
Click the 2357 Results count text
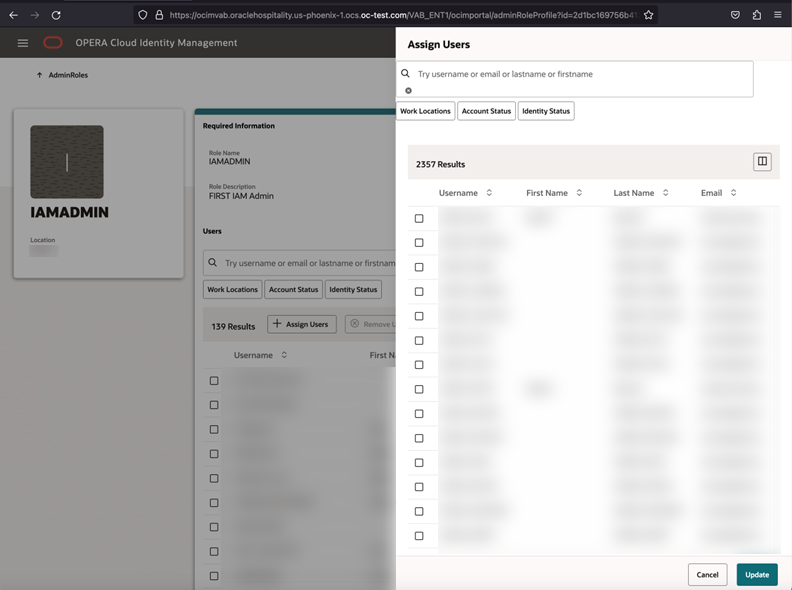(x=440, y=164)
